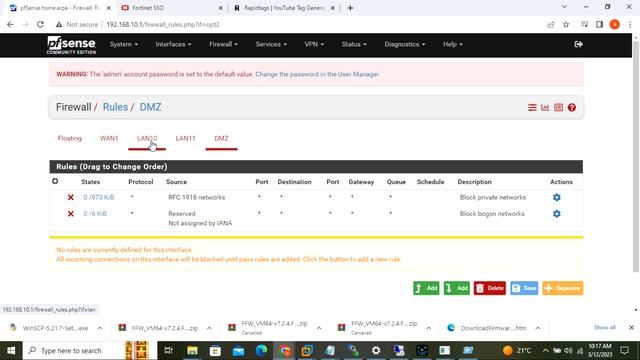This screenshot has height=360, width=640.
Task: Go back in browser history
Action: coord(10,24)
